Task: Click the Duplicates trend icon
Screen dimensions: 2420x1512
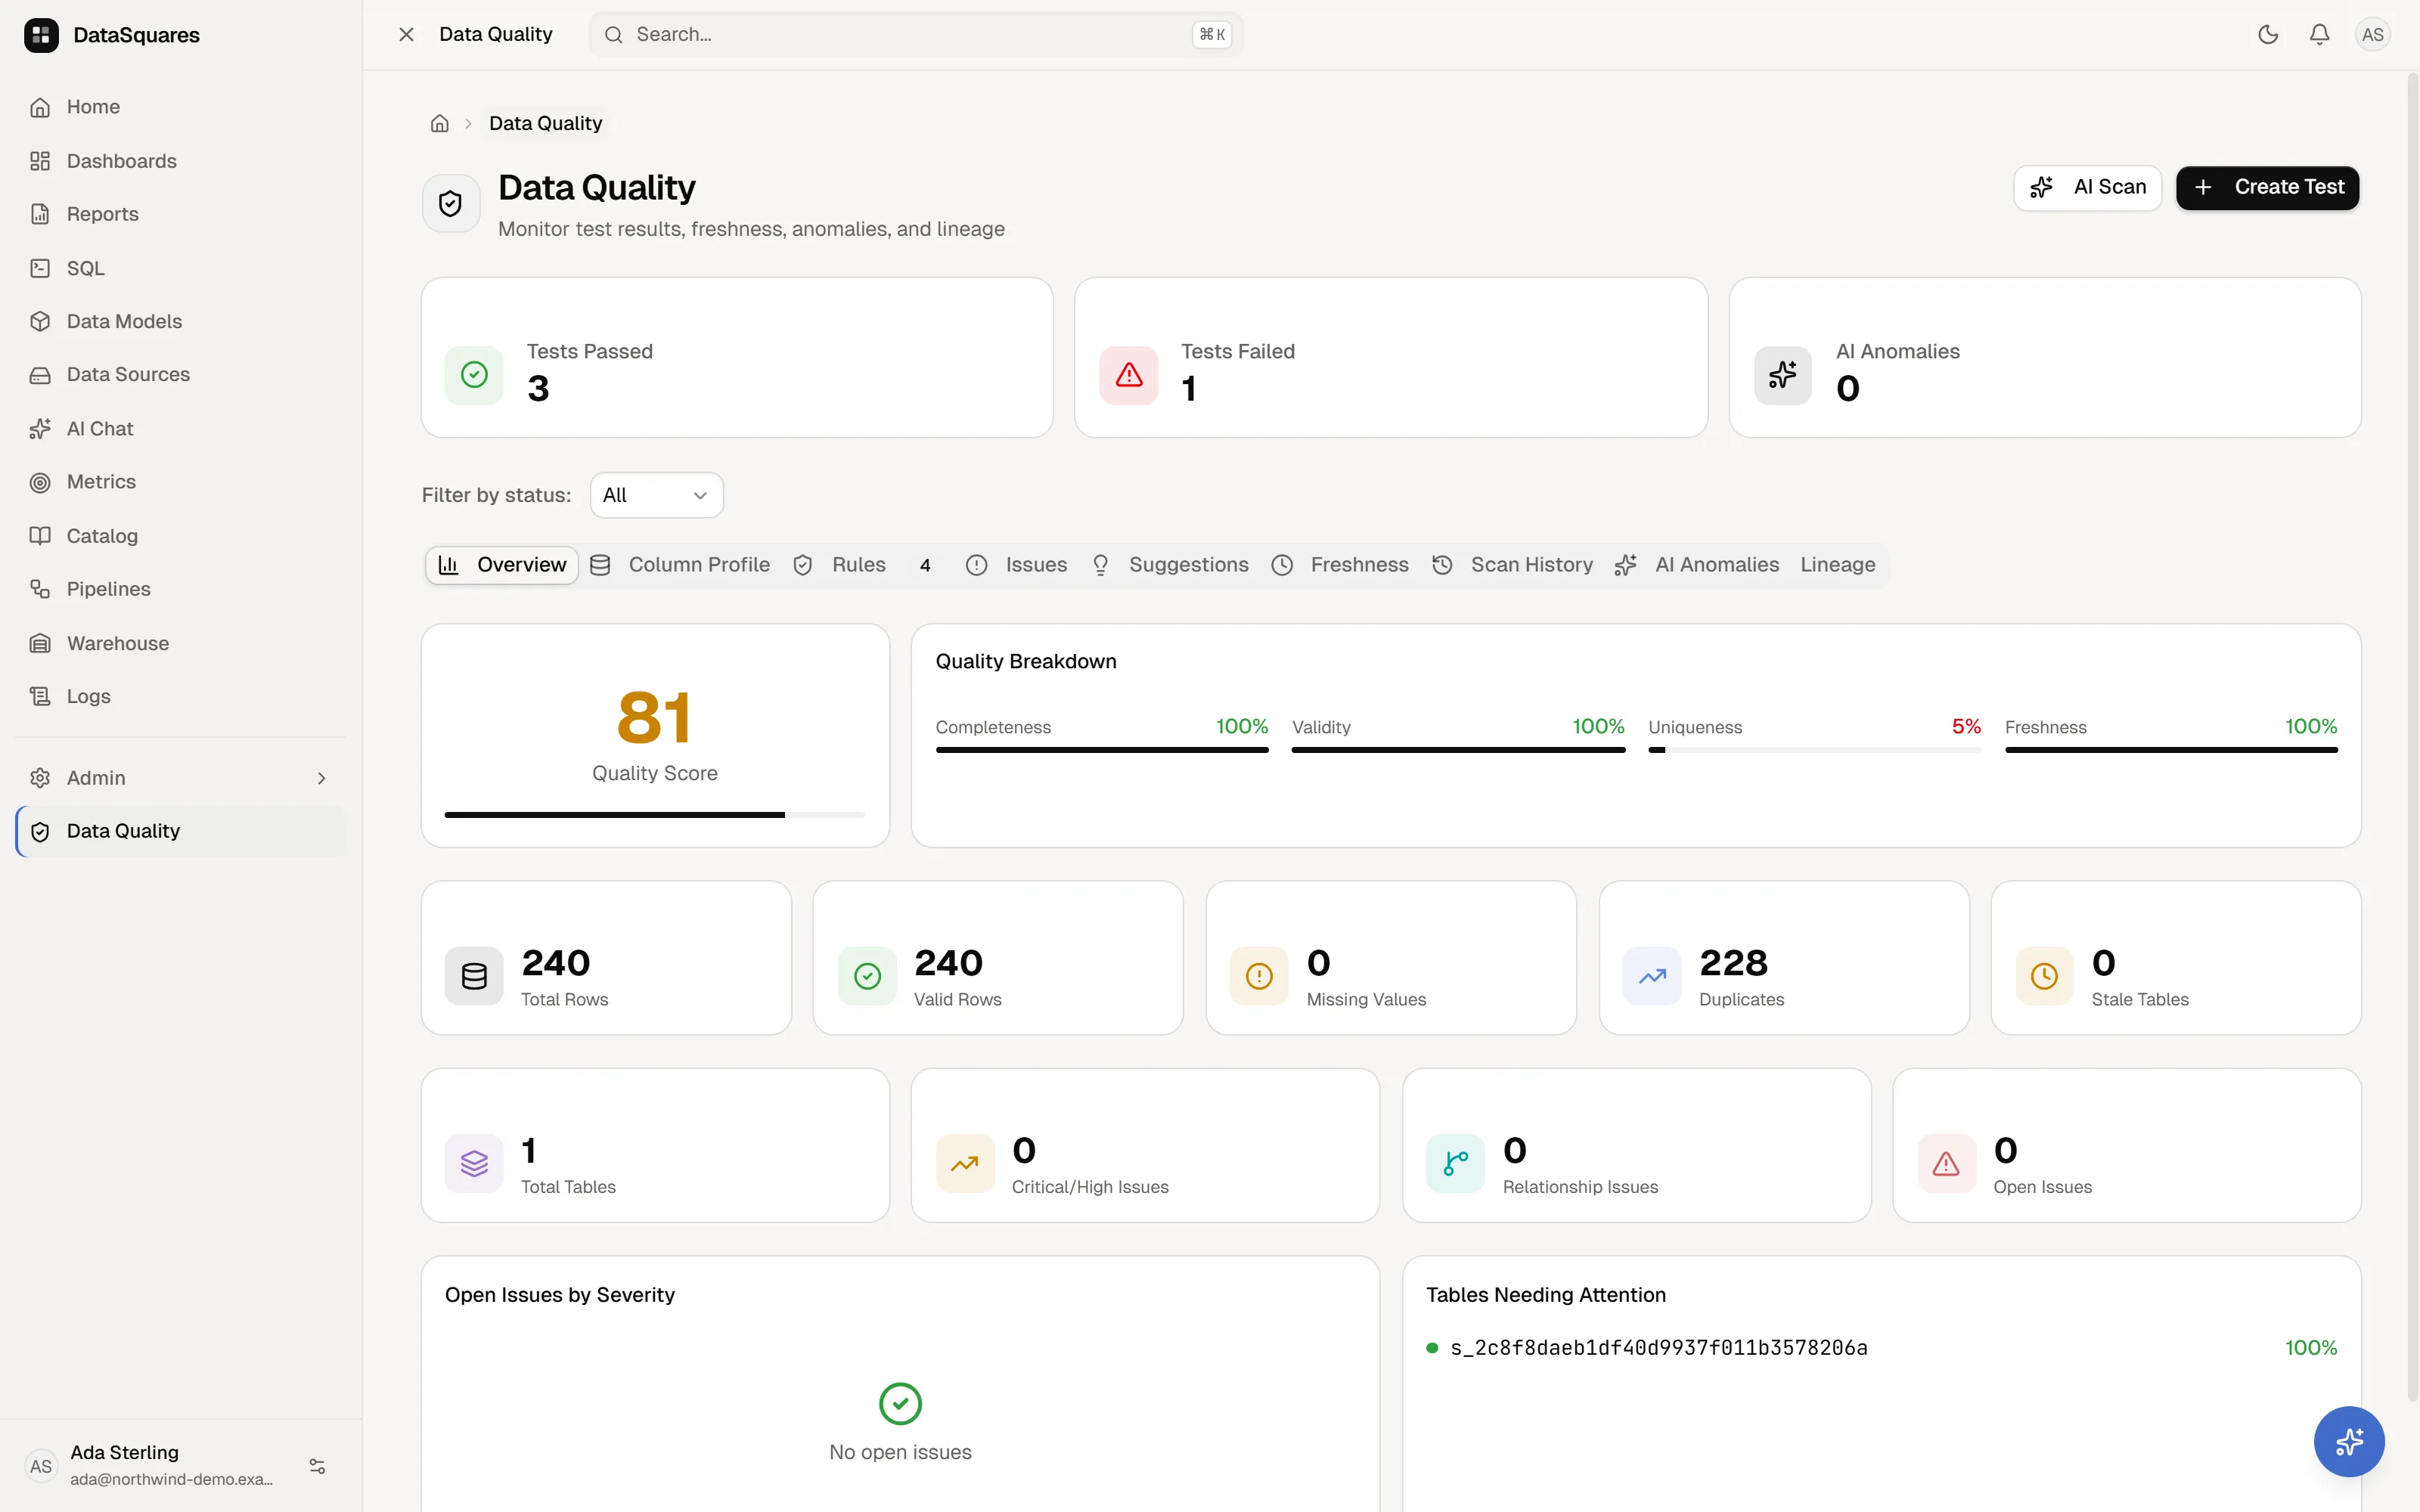Action: pos(1652,976)
